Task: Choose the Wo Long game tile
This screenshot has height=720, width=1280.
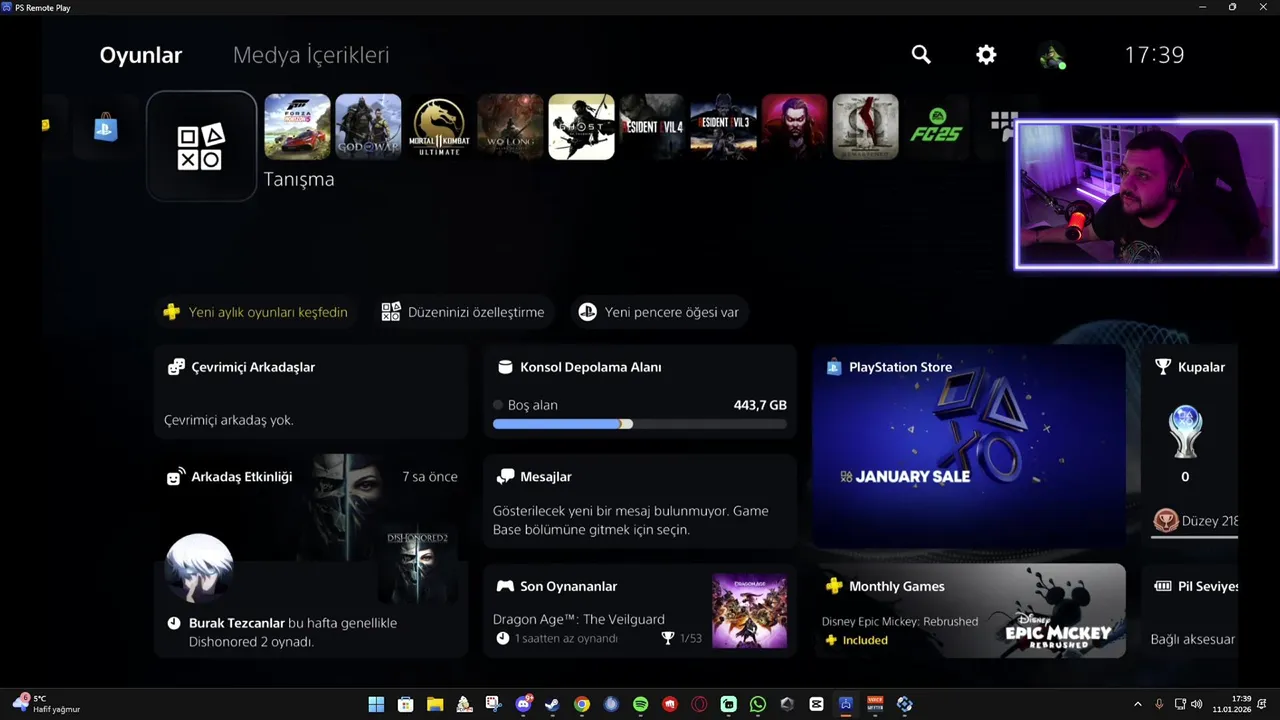Action: [510, 127]
